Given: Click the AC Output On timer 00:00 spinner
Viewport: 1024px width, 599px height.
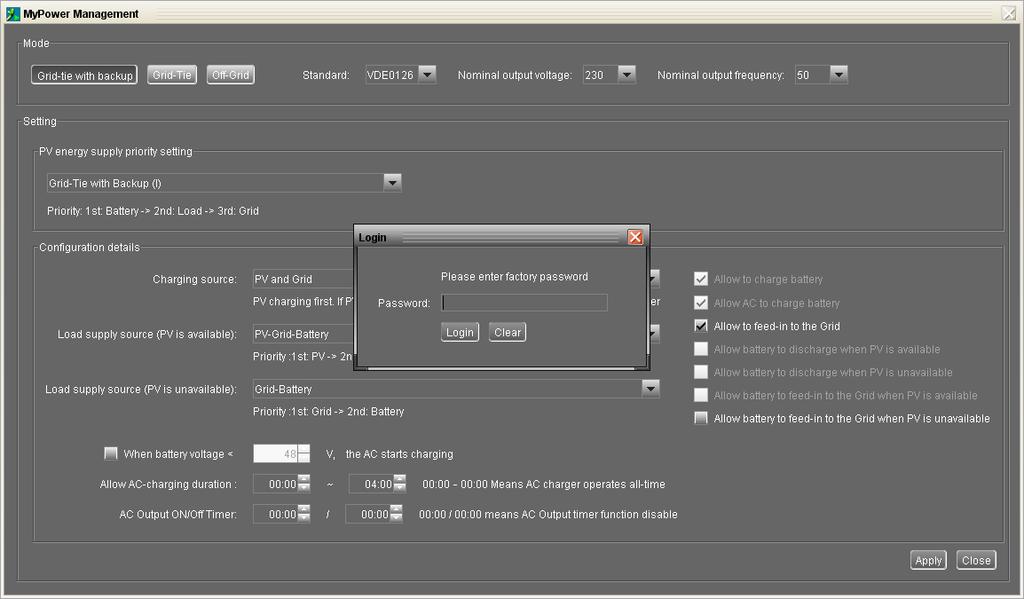Looking at the screenshot, I should click(281, 514).
